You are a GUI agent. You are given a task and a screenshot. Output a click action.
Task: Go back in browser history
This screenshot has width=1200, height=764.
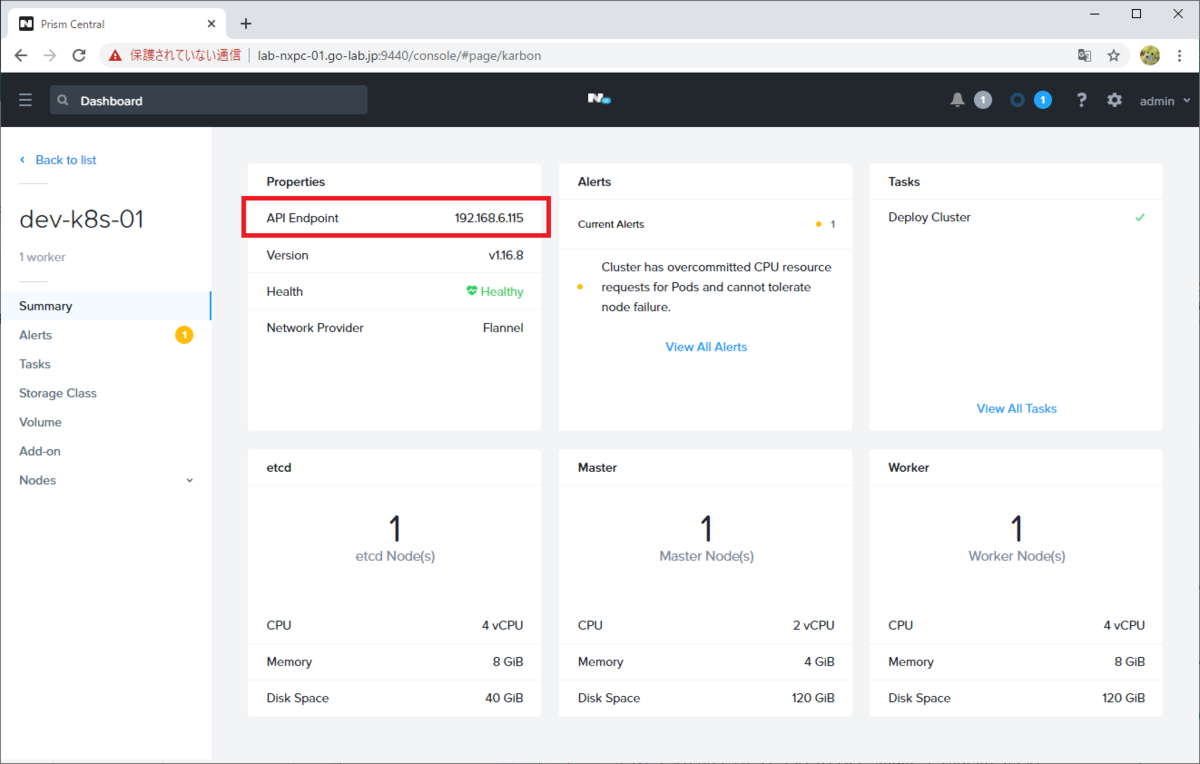pos(21,56)
